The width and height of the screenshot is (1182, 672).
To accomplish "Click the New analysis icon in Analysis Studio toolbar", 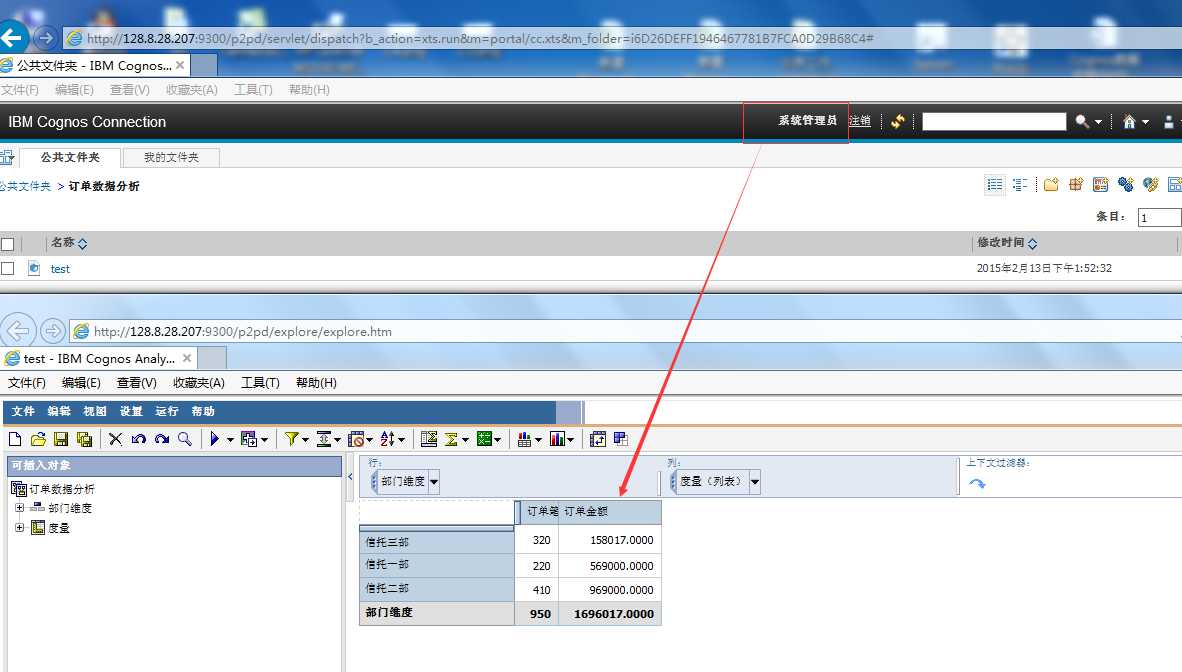I will (x=15, y=439).
